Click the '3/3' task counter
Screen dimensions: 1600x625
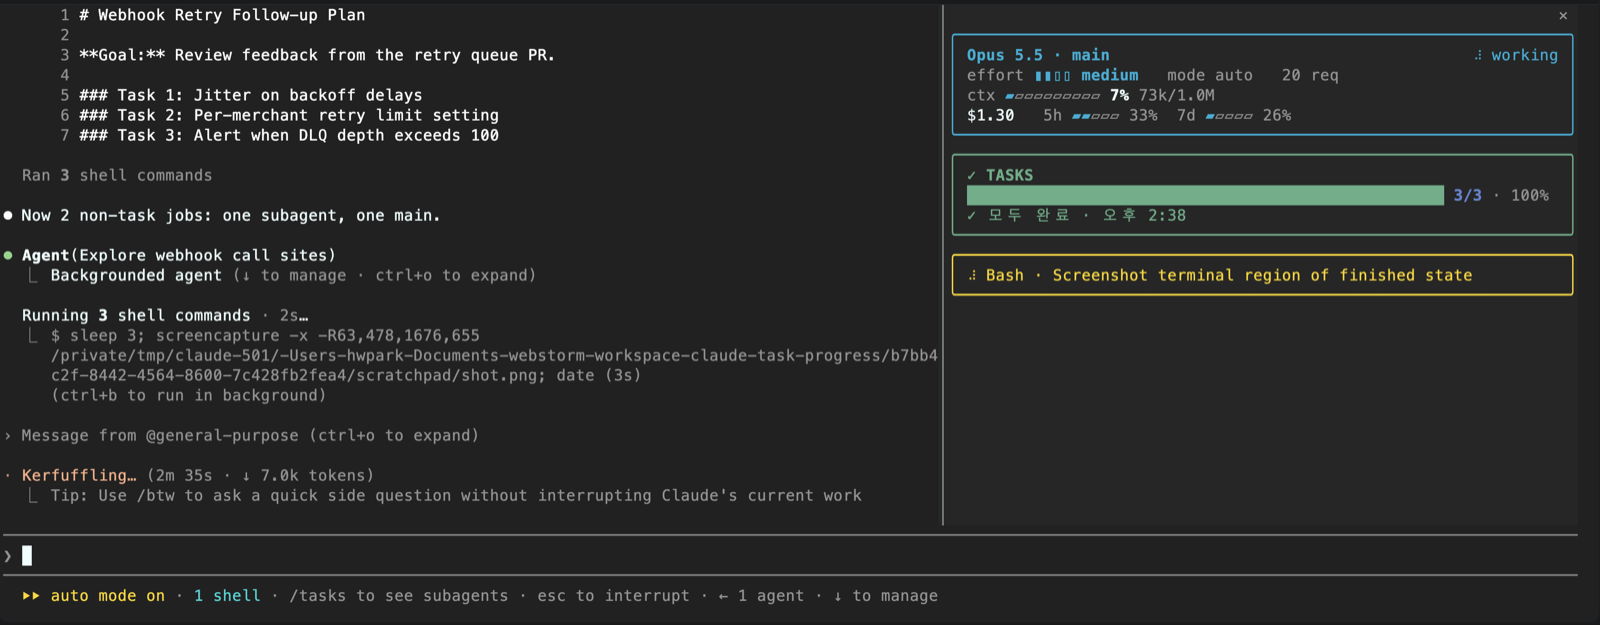(x=1468, y=195)
